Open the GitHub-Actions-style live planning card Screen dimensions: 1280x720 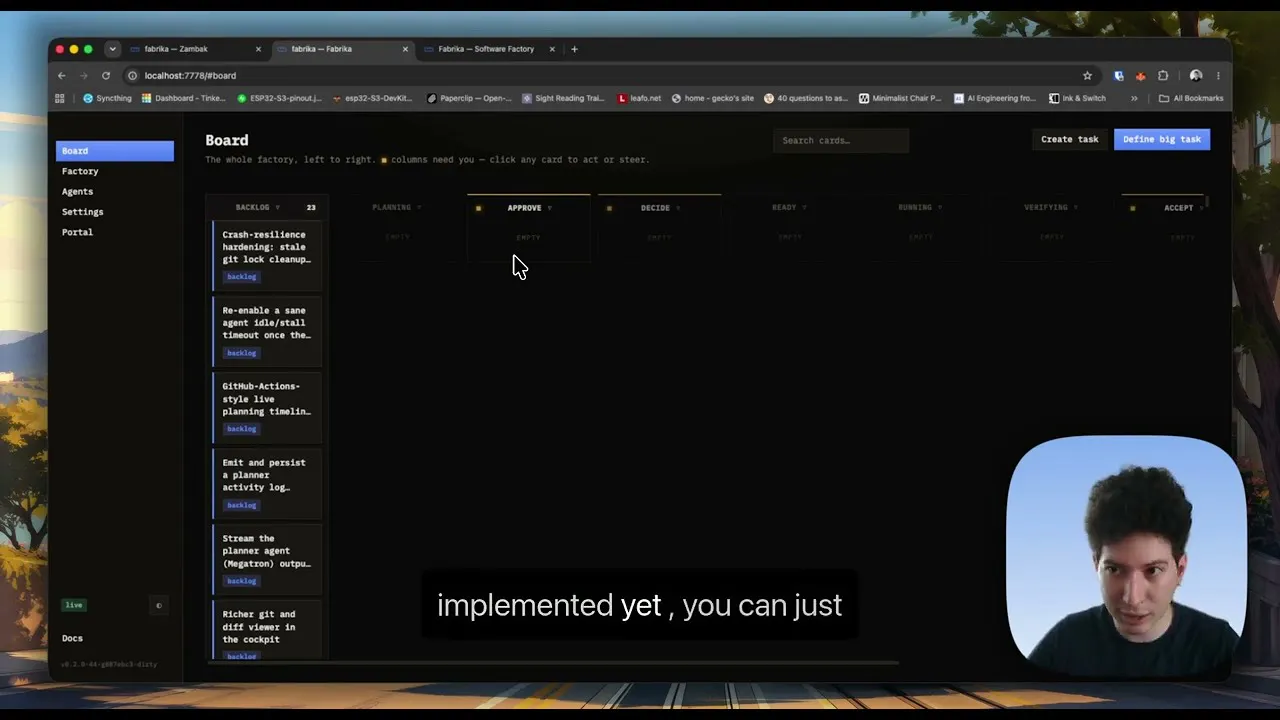click(x=267, y=407)
